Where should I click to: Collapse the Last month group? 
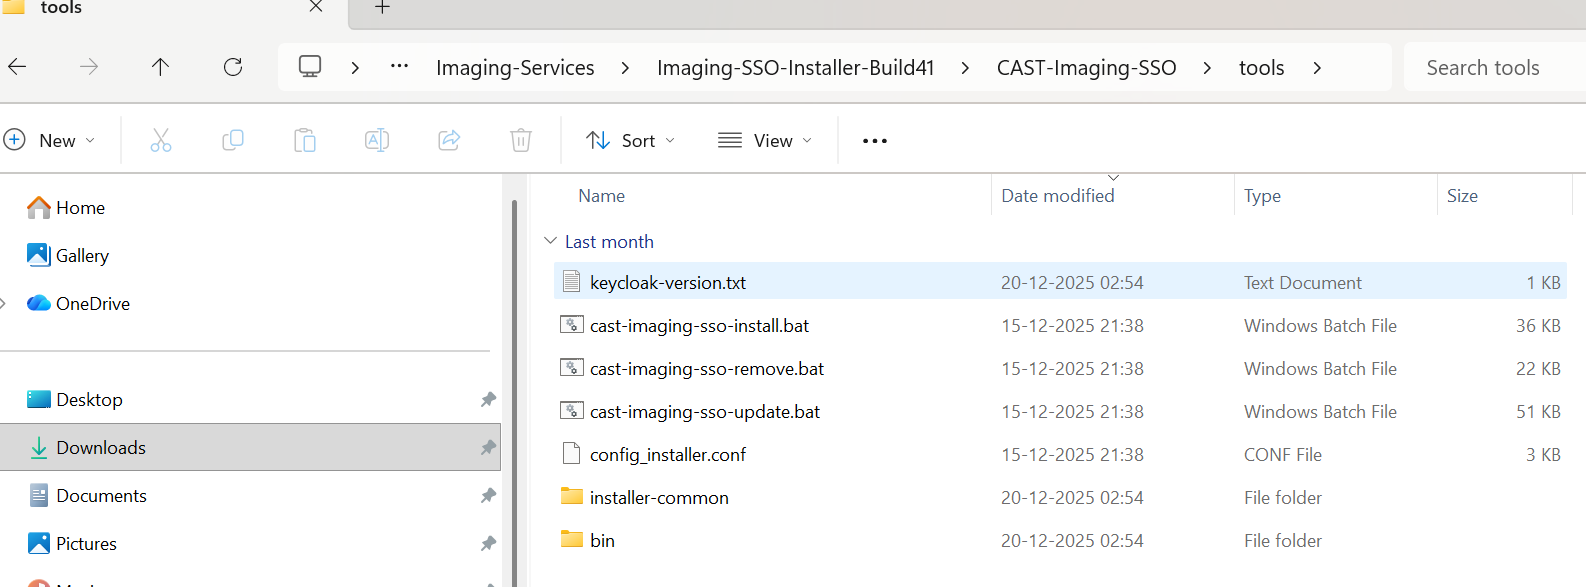(550, 241)
